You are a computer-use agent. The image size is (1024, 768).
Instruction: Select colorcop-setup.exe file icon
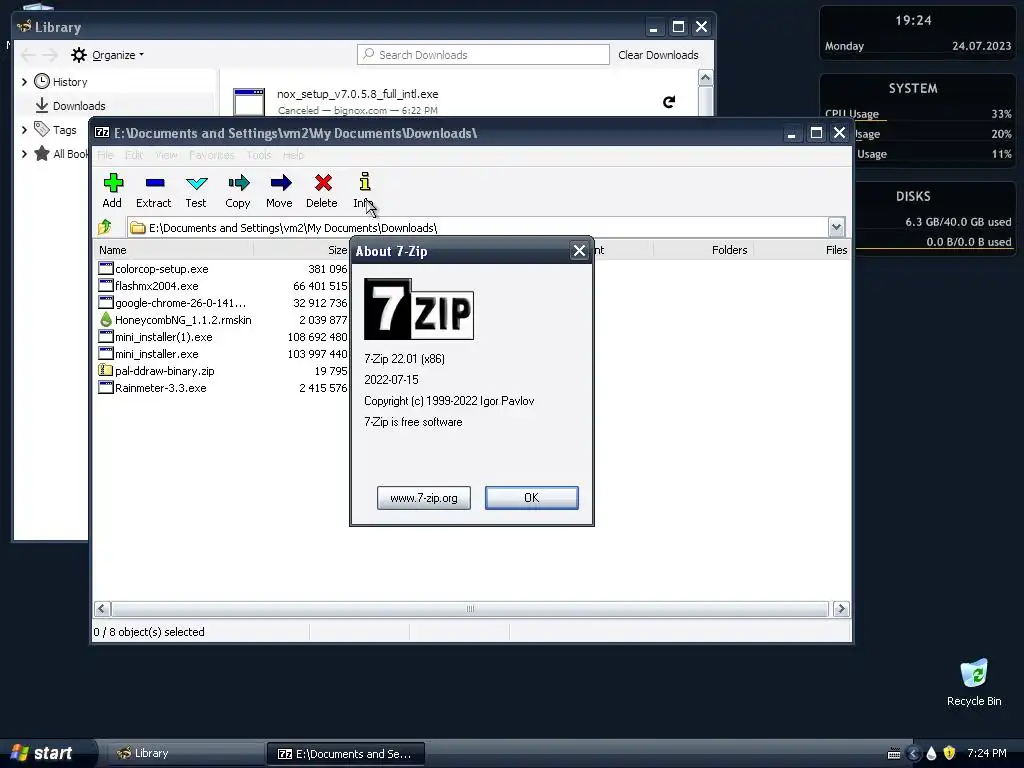(x=106, y=268)
